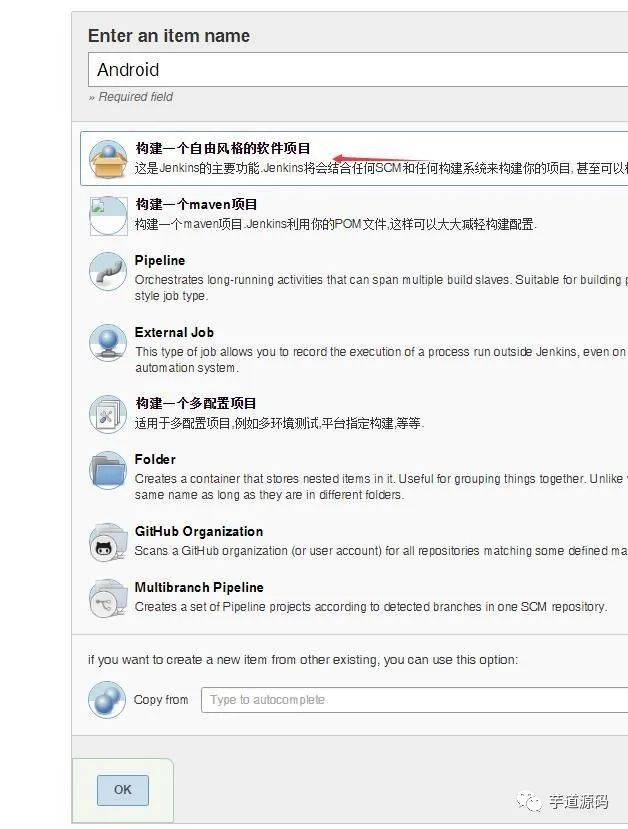The width and height of the screenshot is (628, 829).
Task: Focus the item name field containing Android
Action: pos(358,70)
